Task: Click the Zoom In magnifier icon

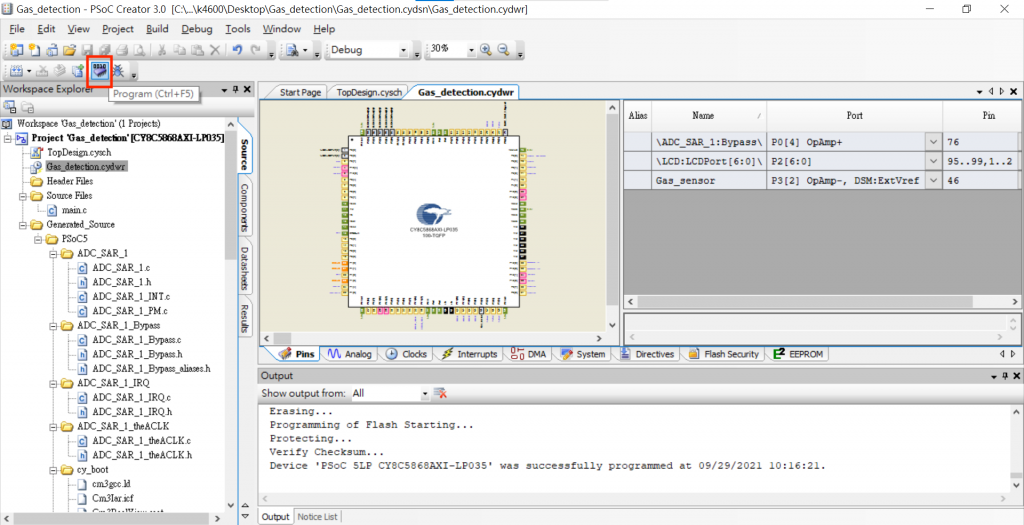Action: click(485, 50)
